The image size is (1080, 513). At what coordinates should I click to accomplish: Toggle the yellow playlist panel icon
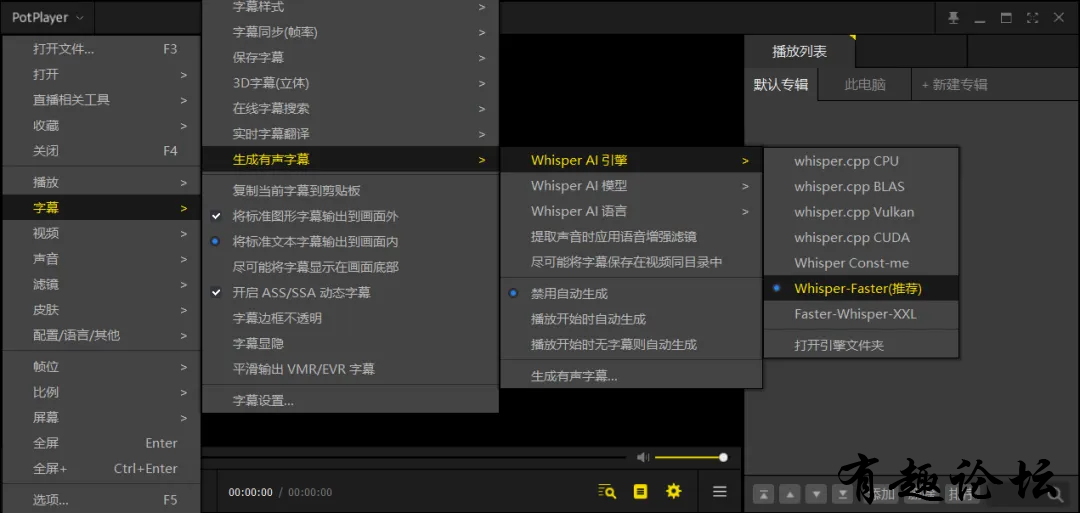pyautogui.click(x=641, y=491)
